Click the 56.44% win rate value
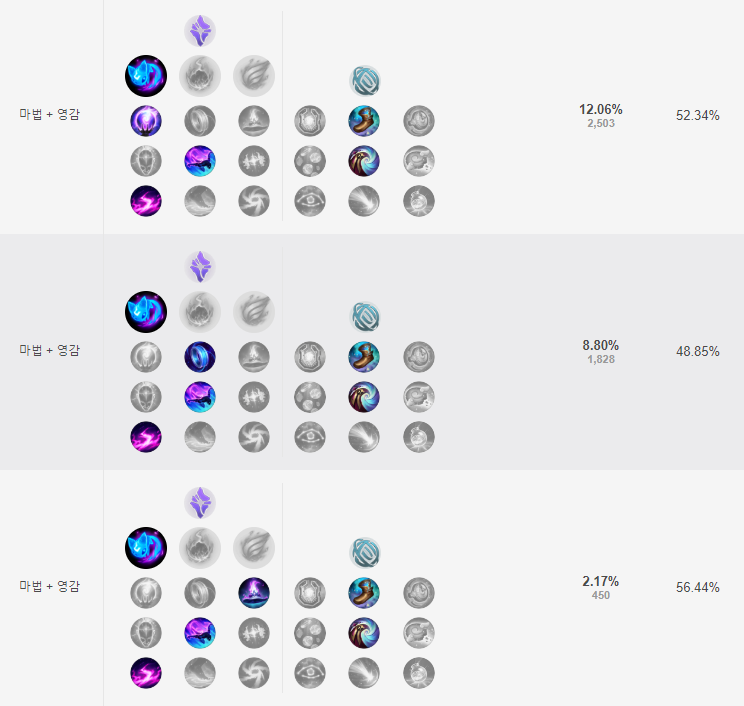Viewport: 744px width, 706px height. point(697,588)
